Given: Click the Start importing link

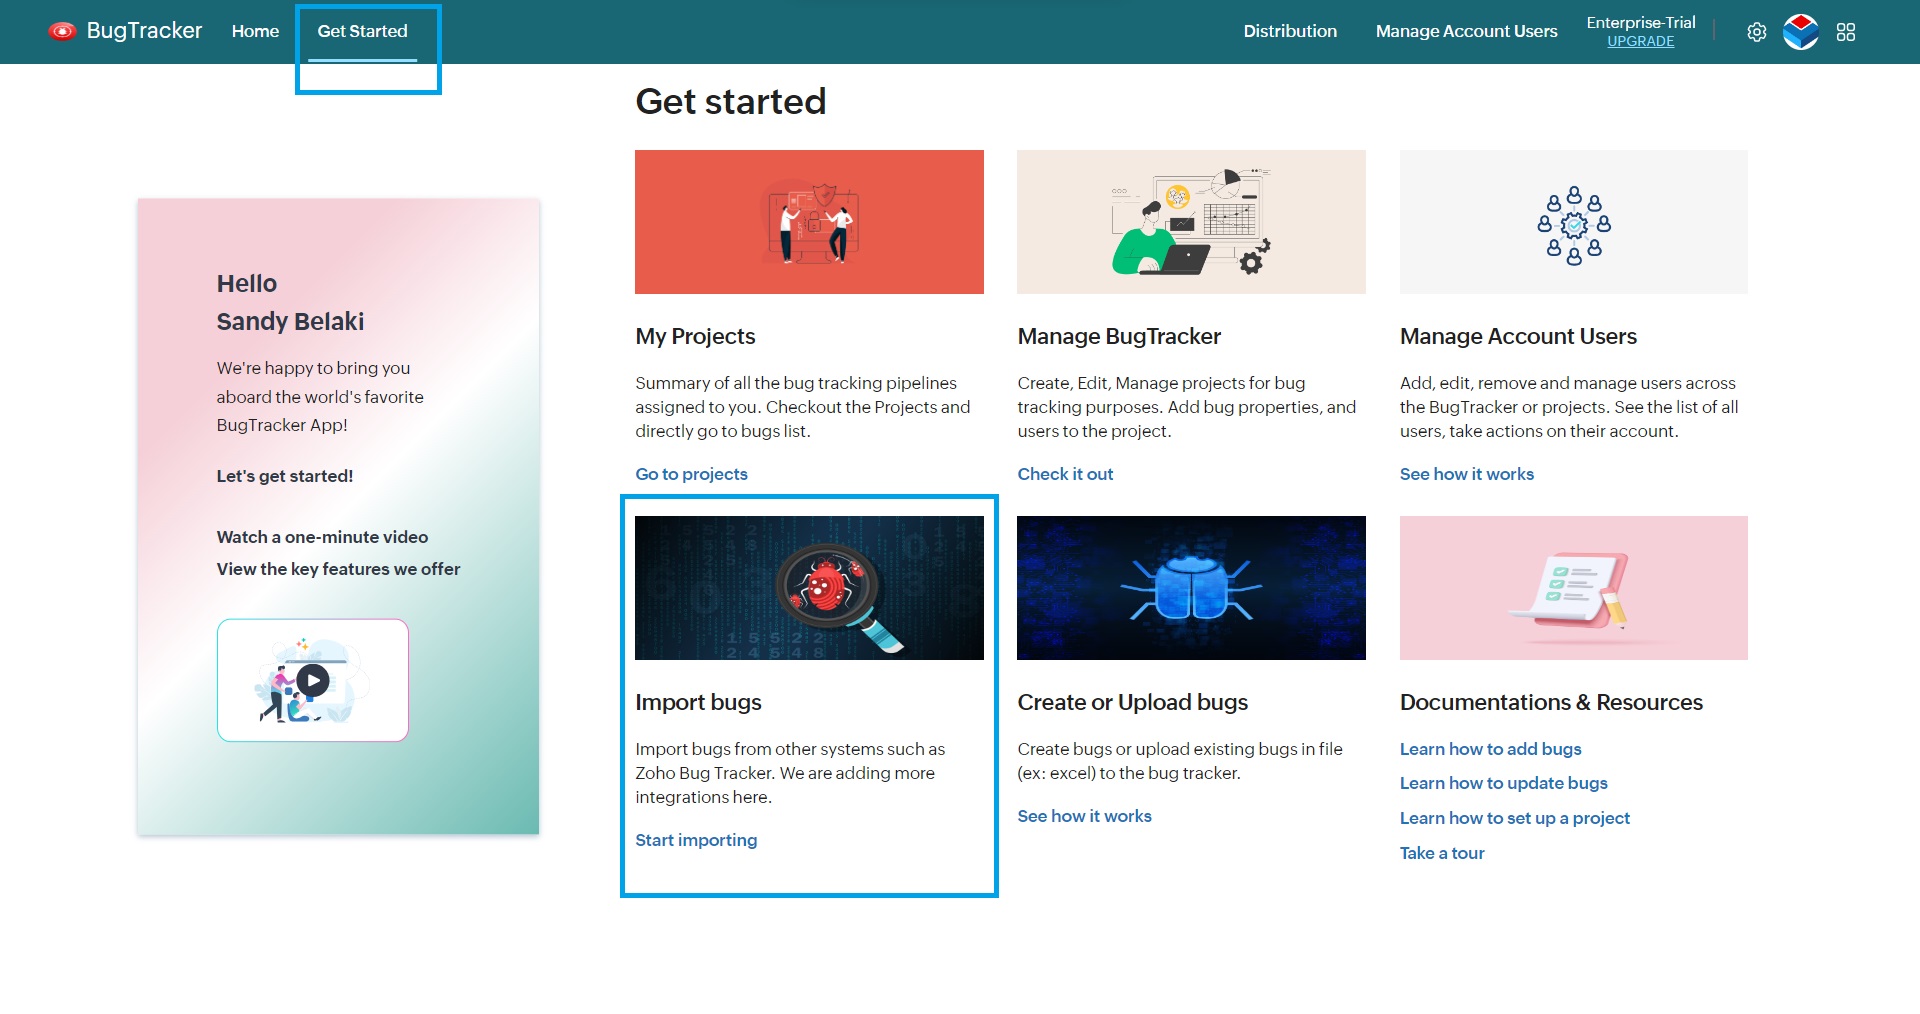Looking at the screenshot, I should coord(696,840).
